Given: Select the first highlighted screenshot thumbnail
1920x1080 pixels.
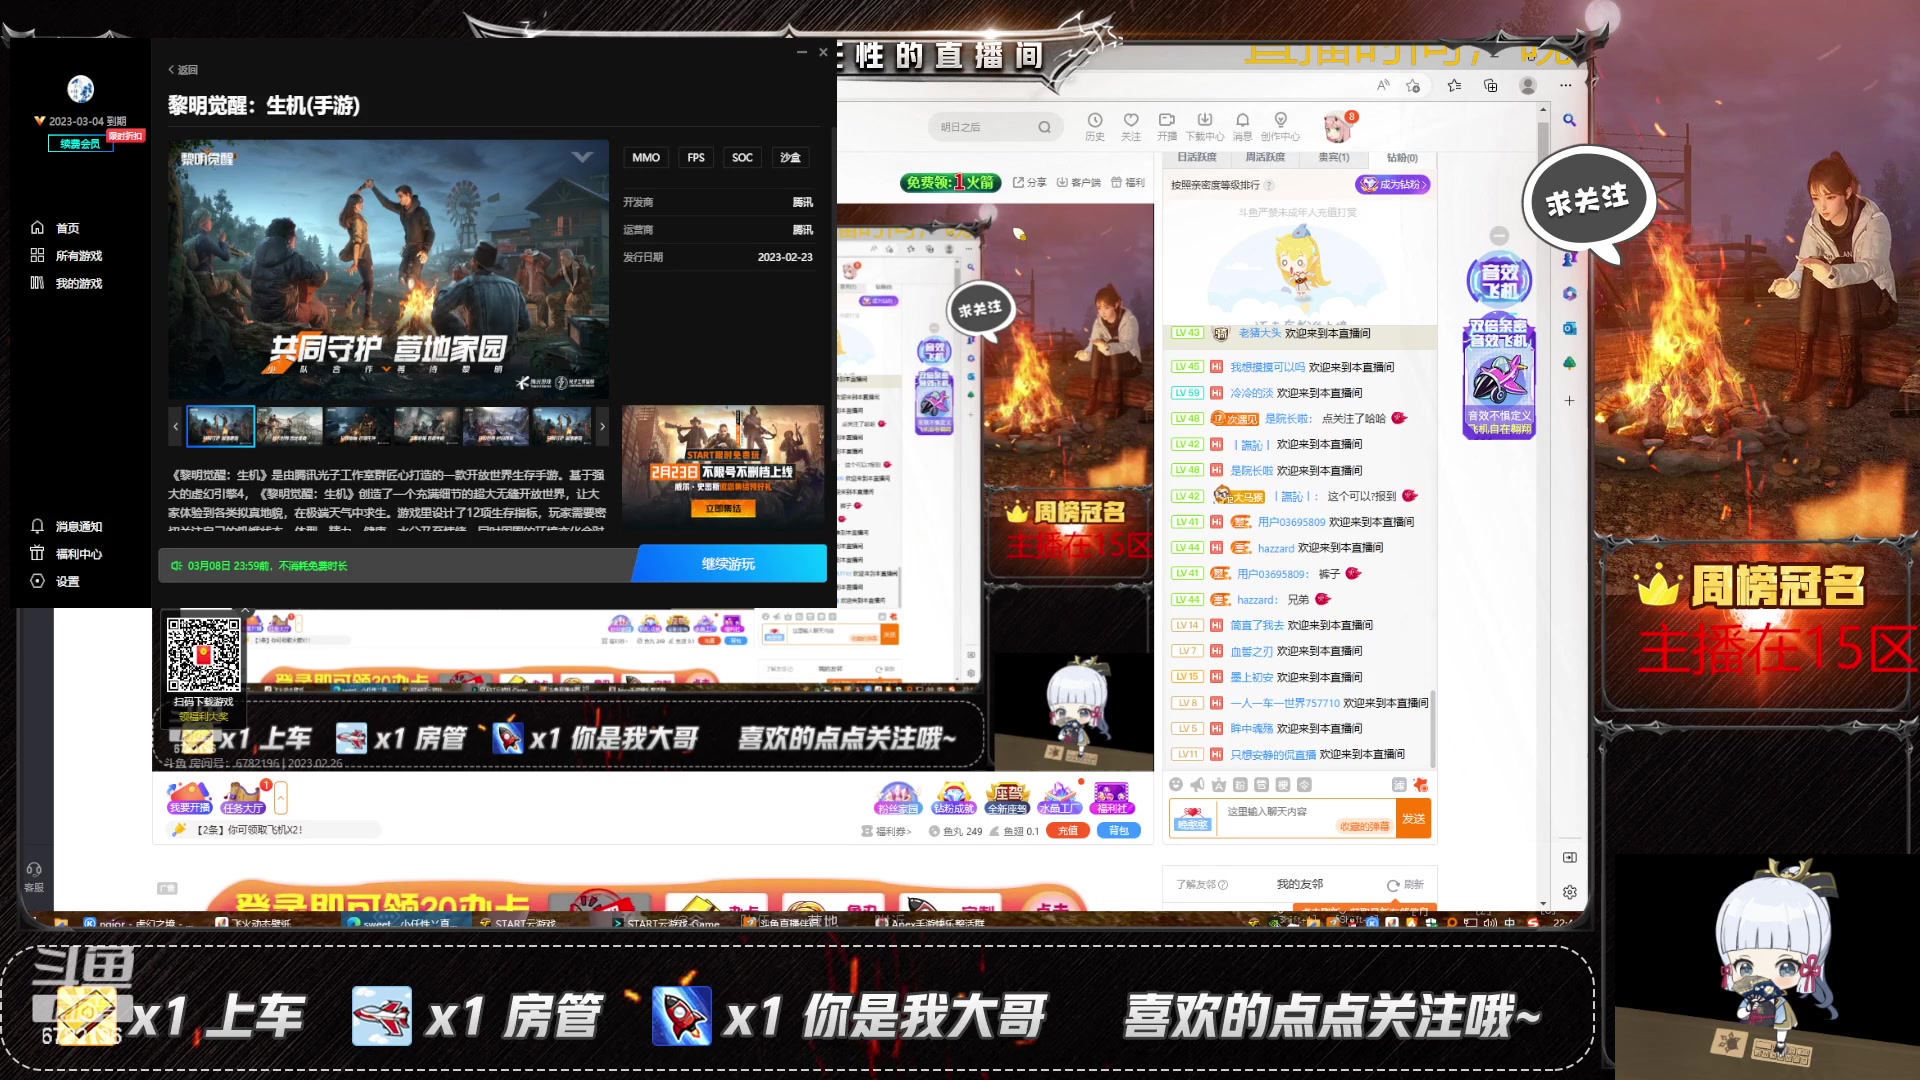Looking at the screenshot, I should [221, 426].
